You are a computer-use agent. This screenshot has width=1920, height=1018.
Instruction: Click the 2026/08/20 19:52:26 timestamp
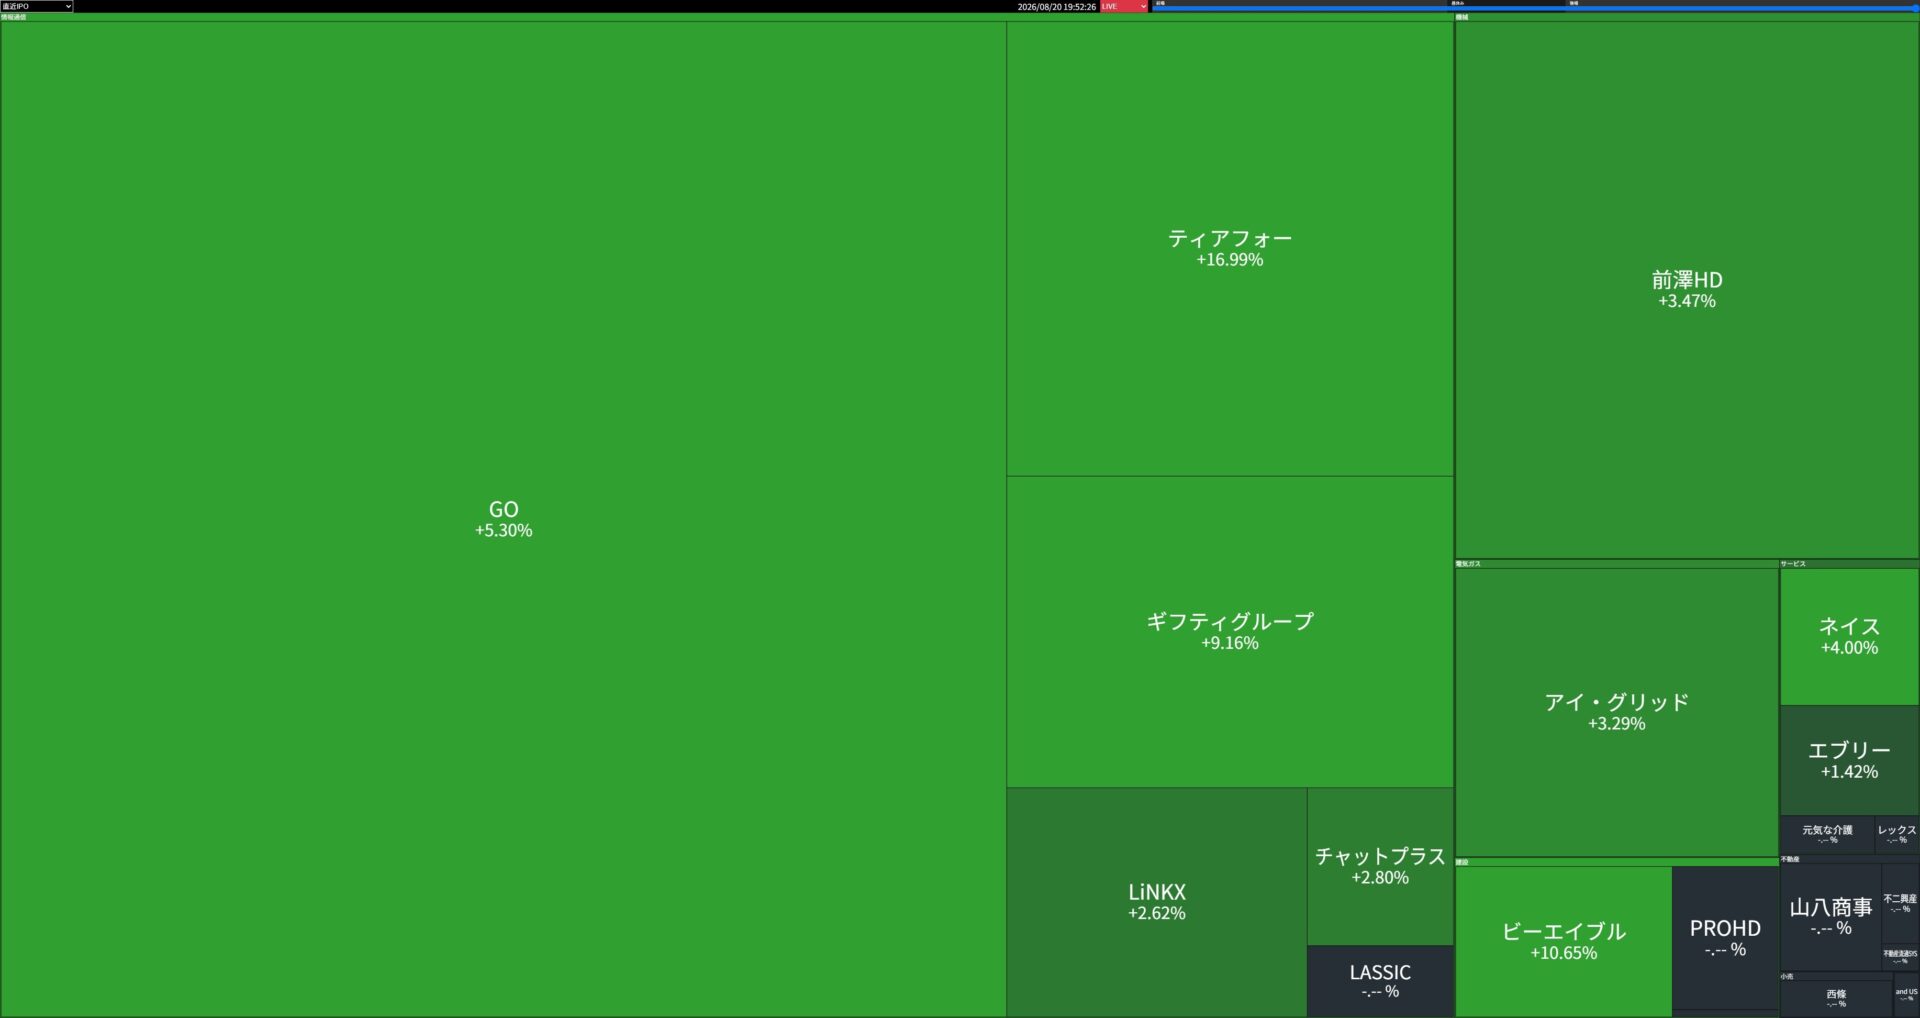tap(1056, 7)
